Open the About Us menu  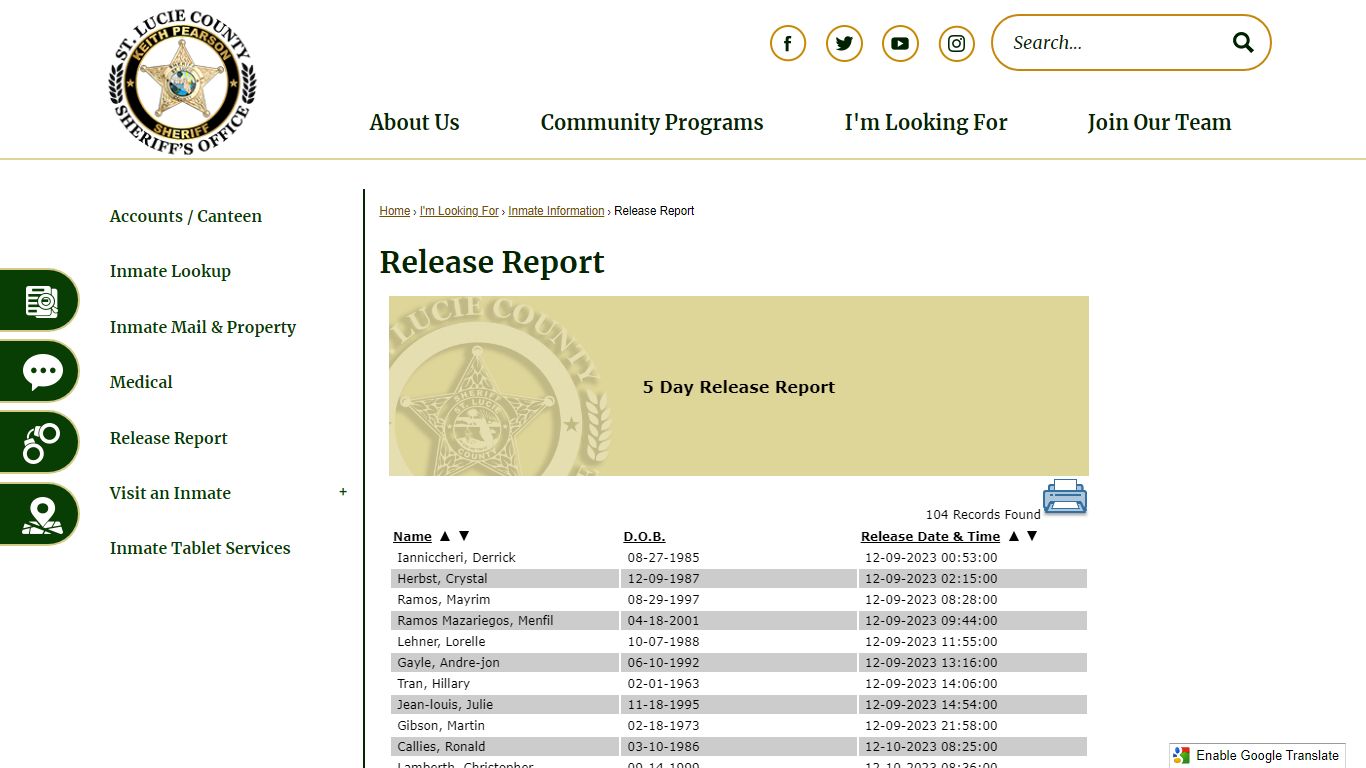pyautogui.click(x=414, y=122)
